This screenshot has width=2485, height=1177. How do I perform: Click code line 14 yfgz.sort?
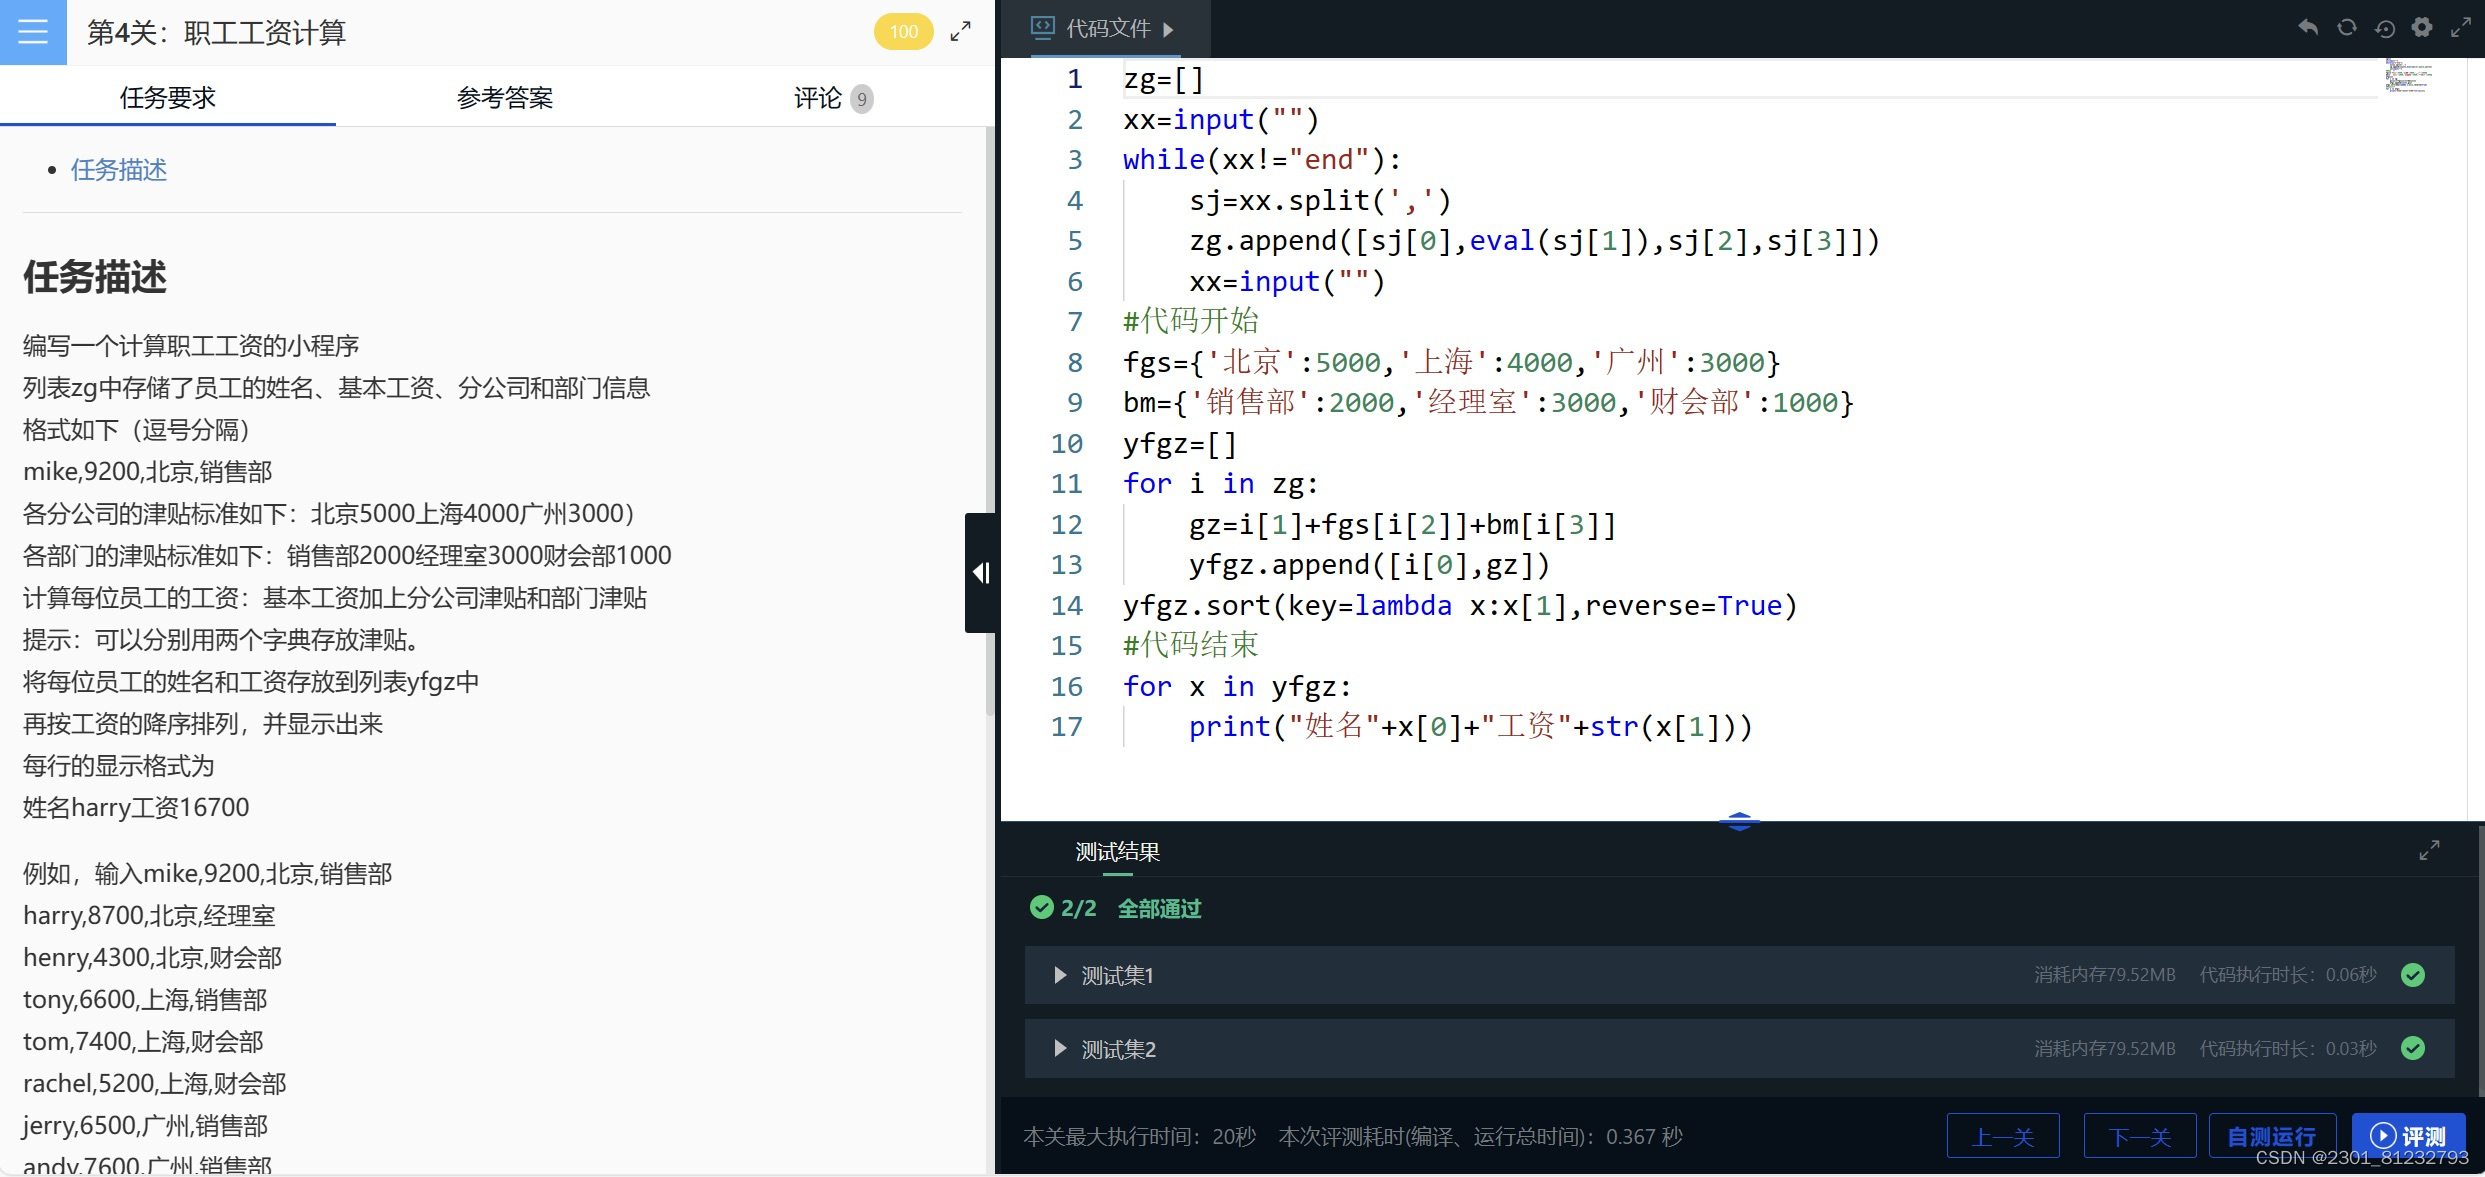pos(1460,605)
